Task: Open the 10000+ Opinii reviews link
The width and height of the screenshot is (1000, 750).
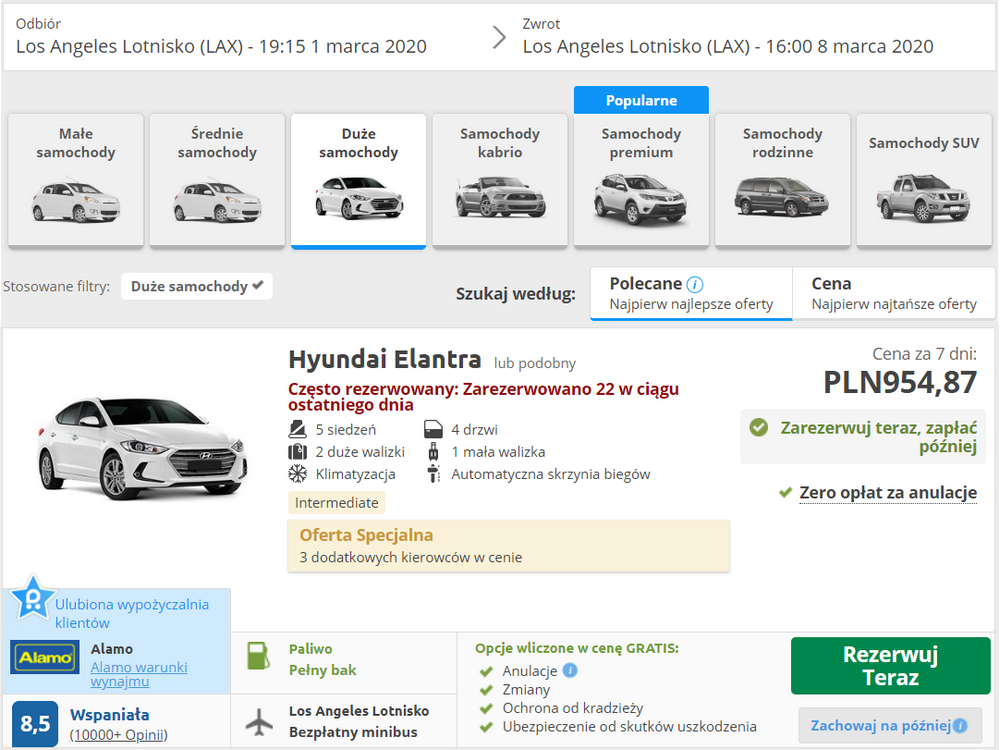Action: (119, 735)
